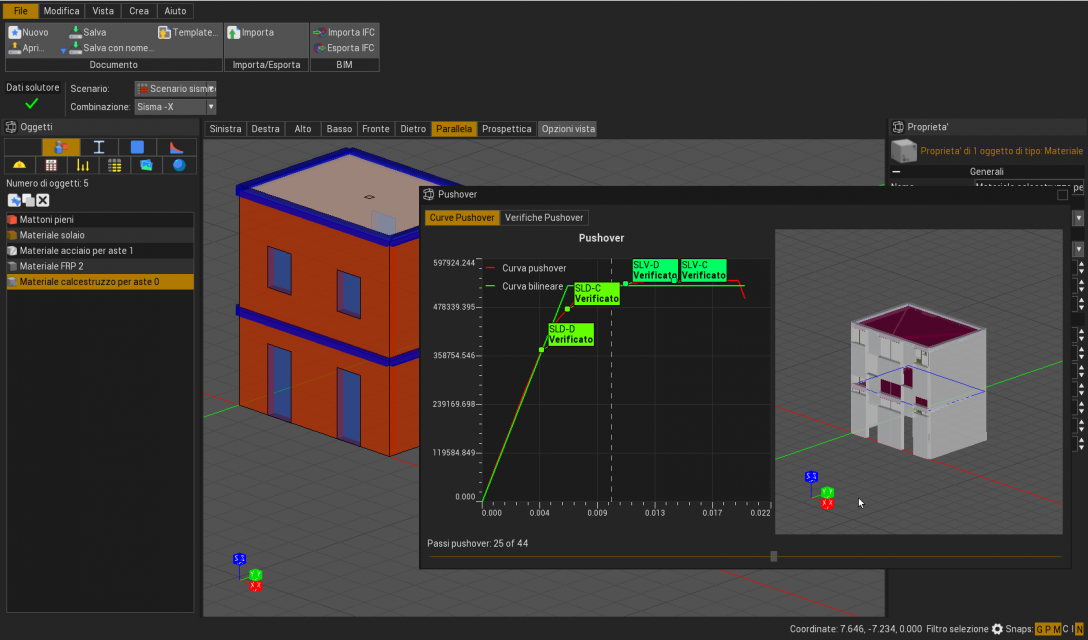This screenshot has height=640, width=1088.
Task: Switch to Verifiche Pushover tab
Action: pyautogui.click(x=544, y=217)
